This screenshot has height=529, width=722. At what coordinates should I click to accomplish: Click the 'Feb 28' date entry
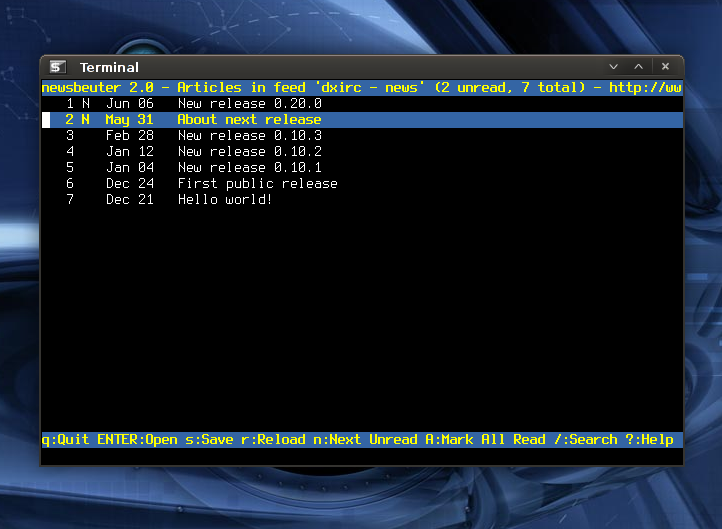pos(130,136)
